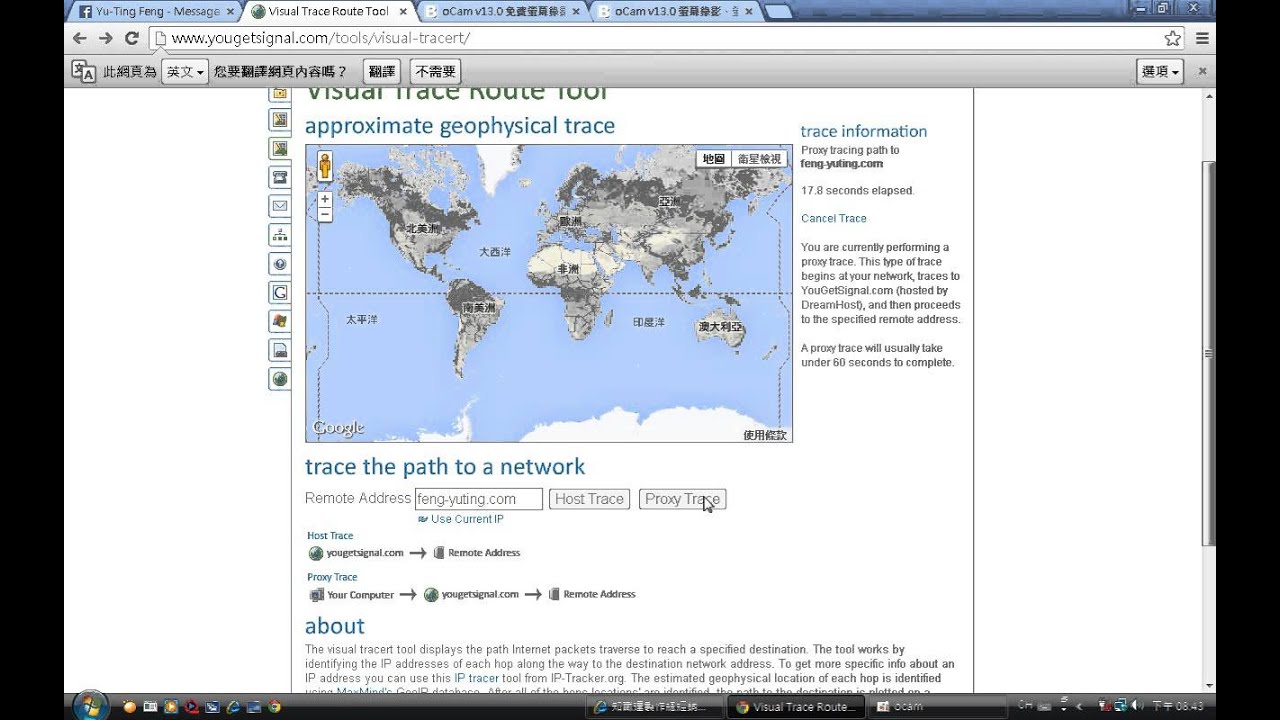Click the volume speaker tray icon
1280x720 pixels.
click(1137, 706)
